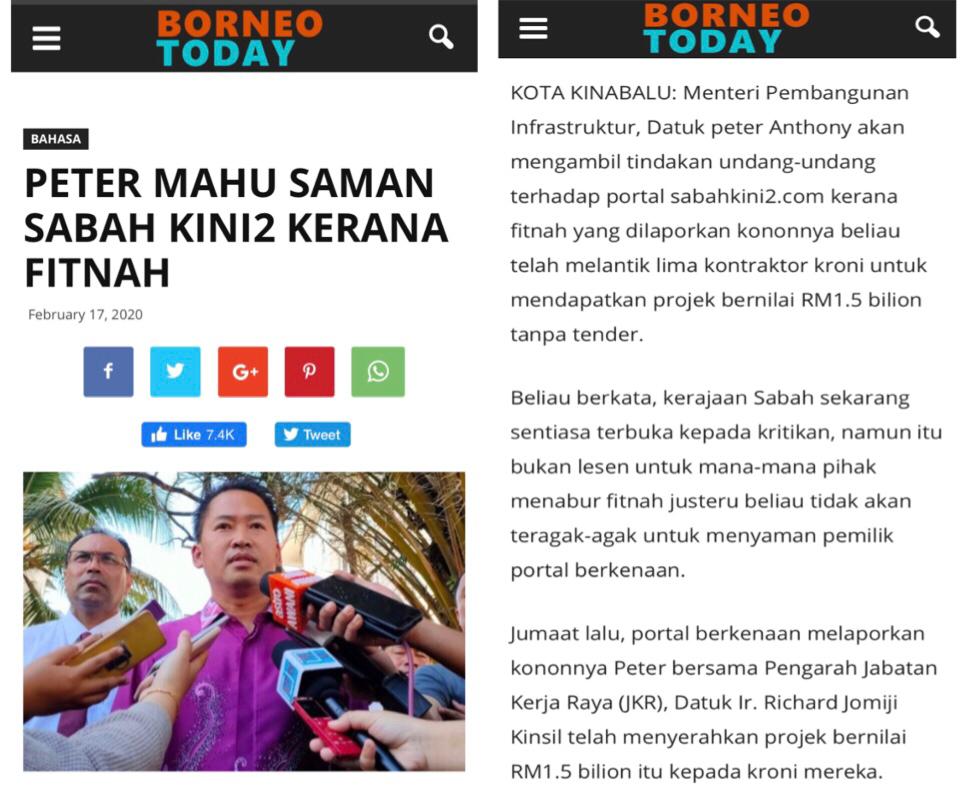The image size is (960, 794).
Task: Click the Facebook Like 7.4K button
Action: (194, 435)
